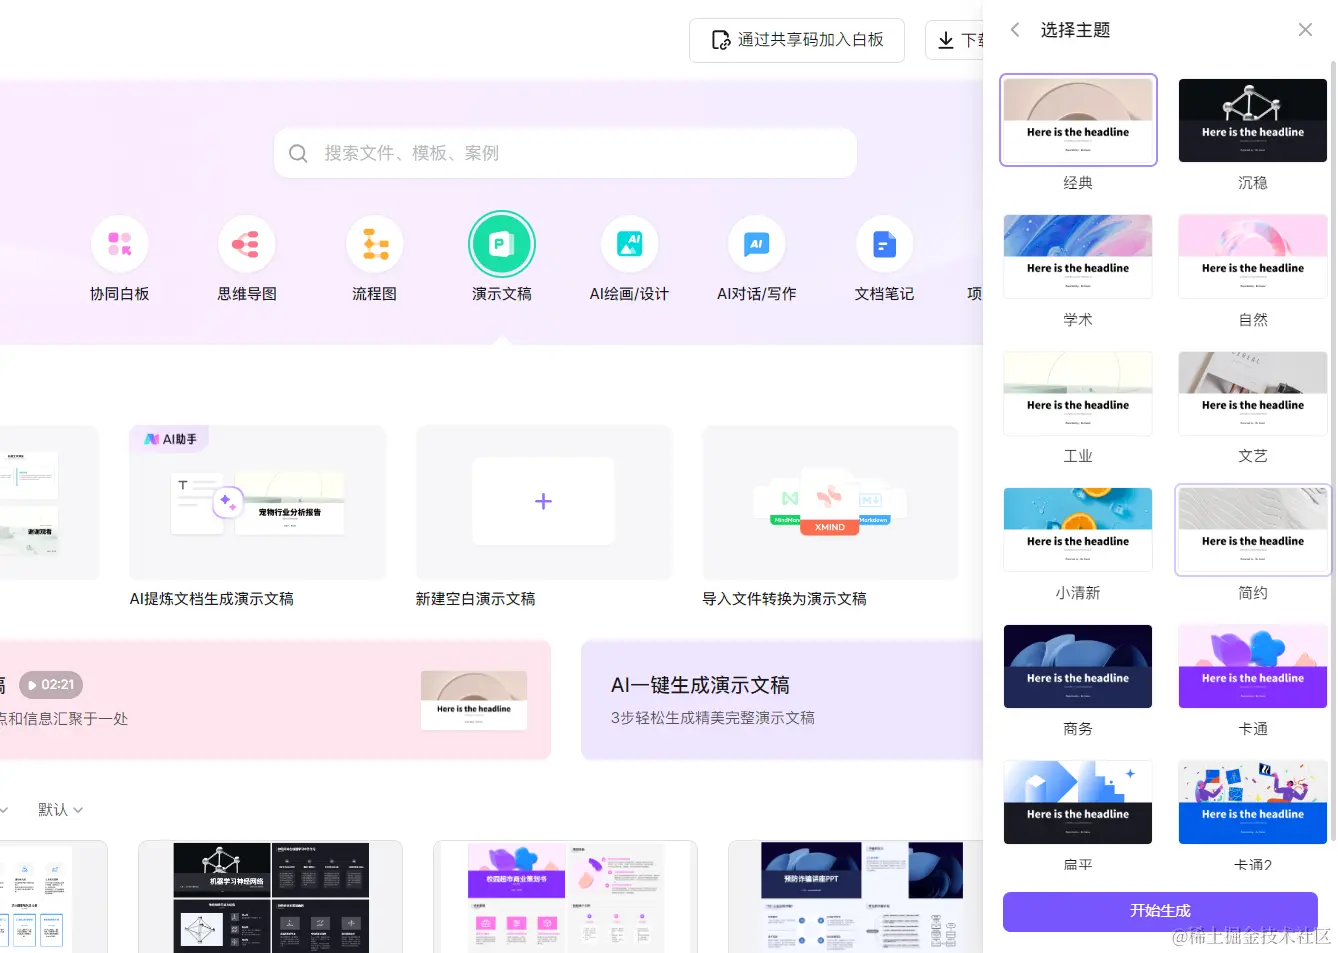
Task: Play the 02:21 video badge
Action: 51,685
